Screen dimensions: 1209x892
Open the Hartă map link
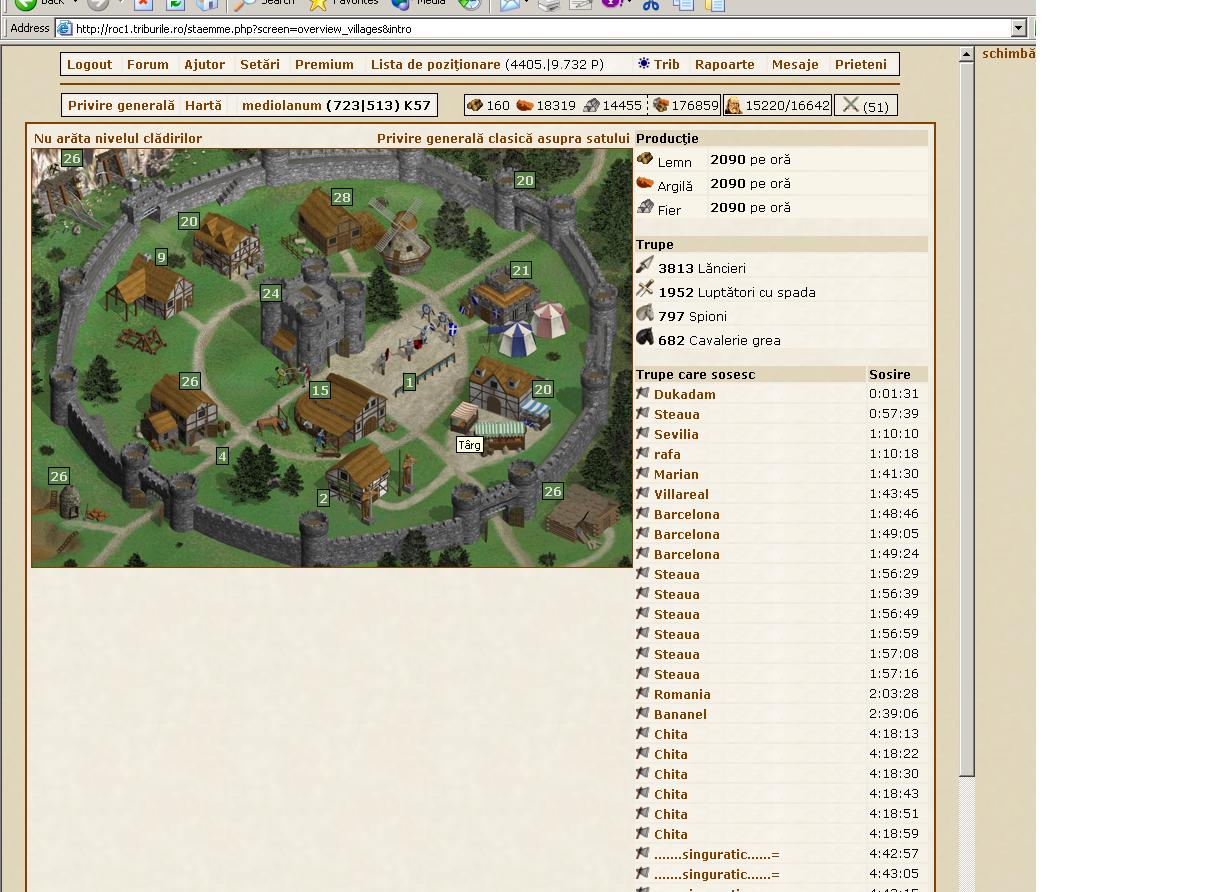pos(203,105)
